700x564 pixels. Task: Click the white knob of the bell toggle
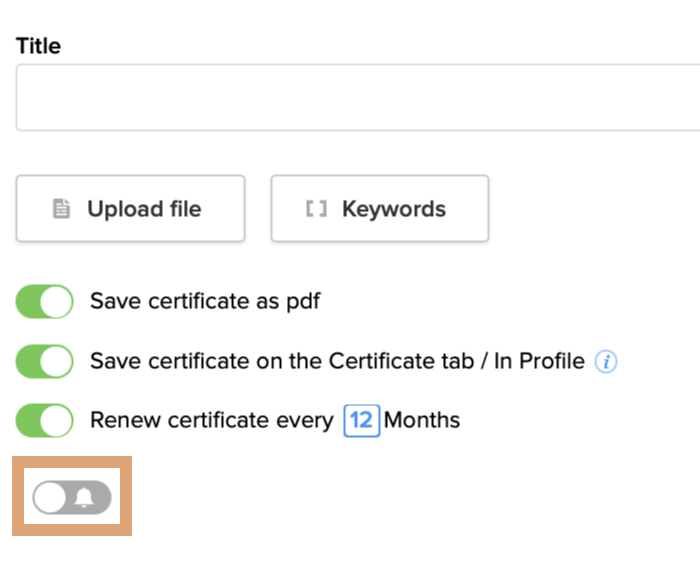pyautogui.click(x=50, y=497)
